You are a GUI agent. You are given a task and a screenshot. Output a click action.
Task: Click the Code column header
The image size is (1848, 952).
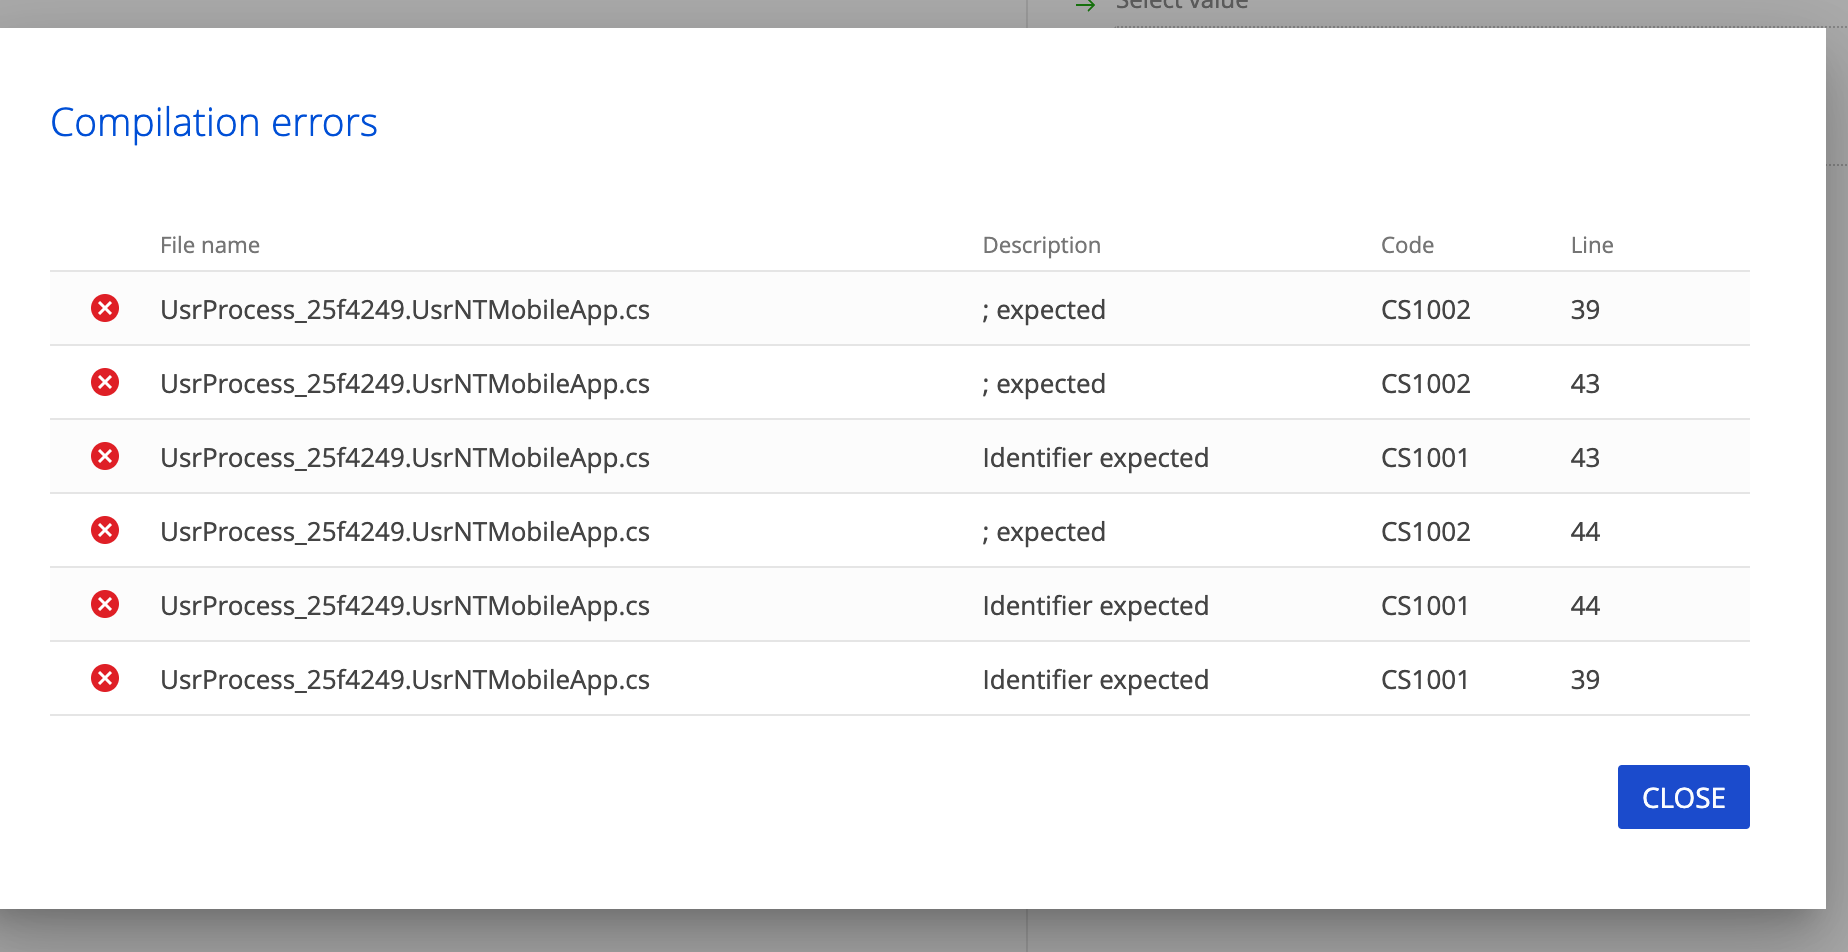(x=1407, y=245)
